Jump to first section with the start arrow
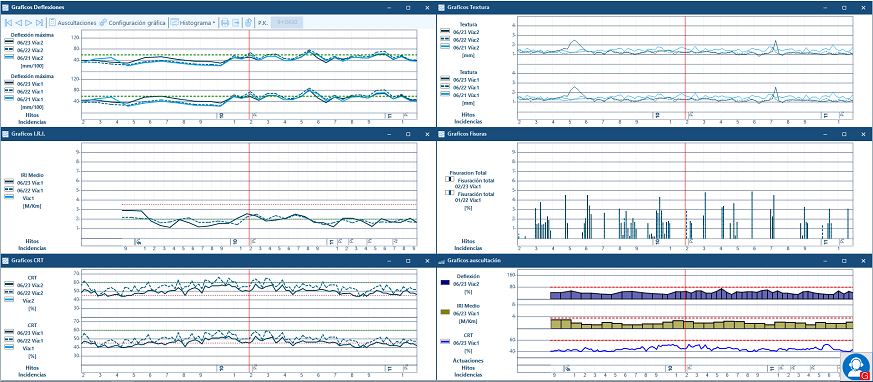Screen dimensions: 873x382 [x=8, y=23]
